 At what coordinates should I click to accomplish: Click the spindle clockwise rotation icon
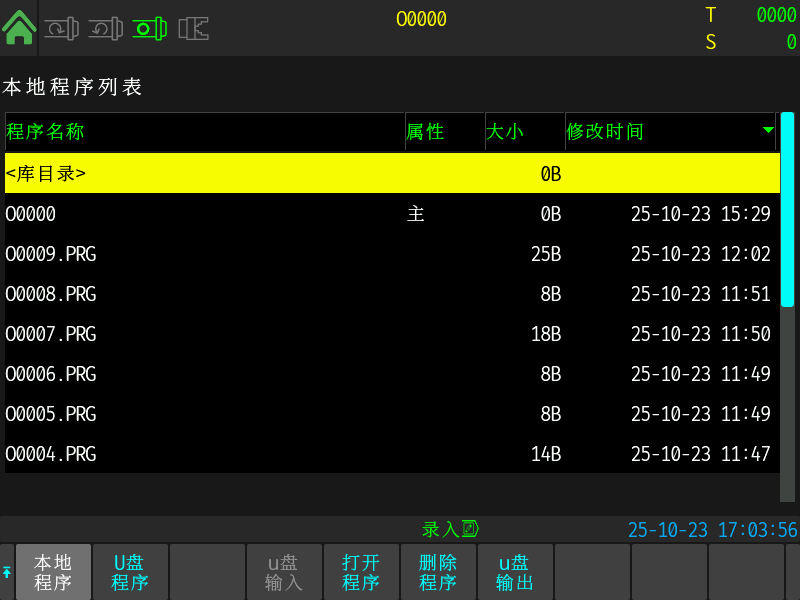[60, 29]
